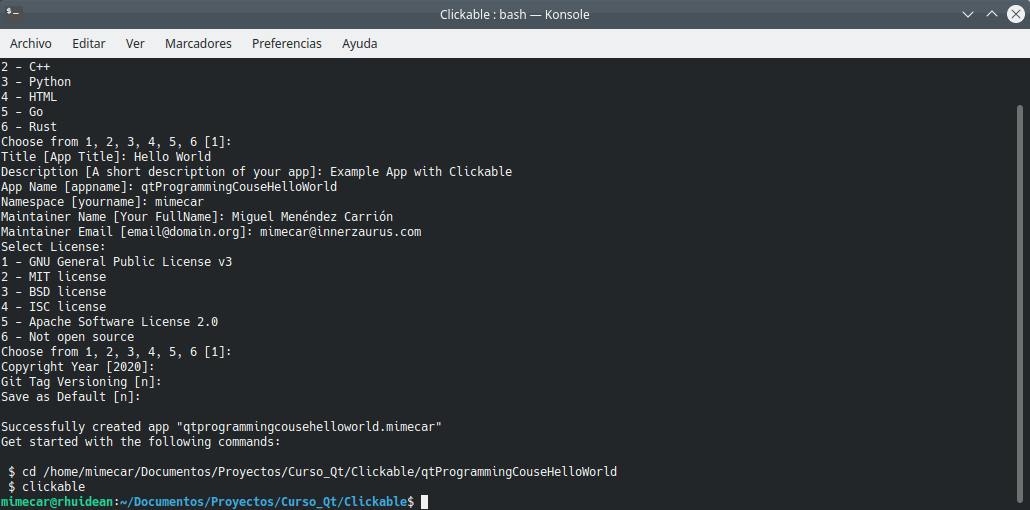Open the Ayuda menu
Screen dimensions: 1030x510
(x=360, y=44)
